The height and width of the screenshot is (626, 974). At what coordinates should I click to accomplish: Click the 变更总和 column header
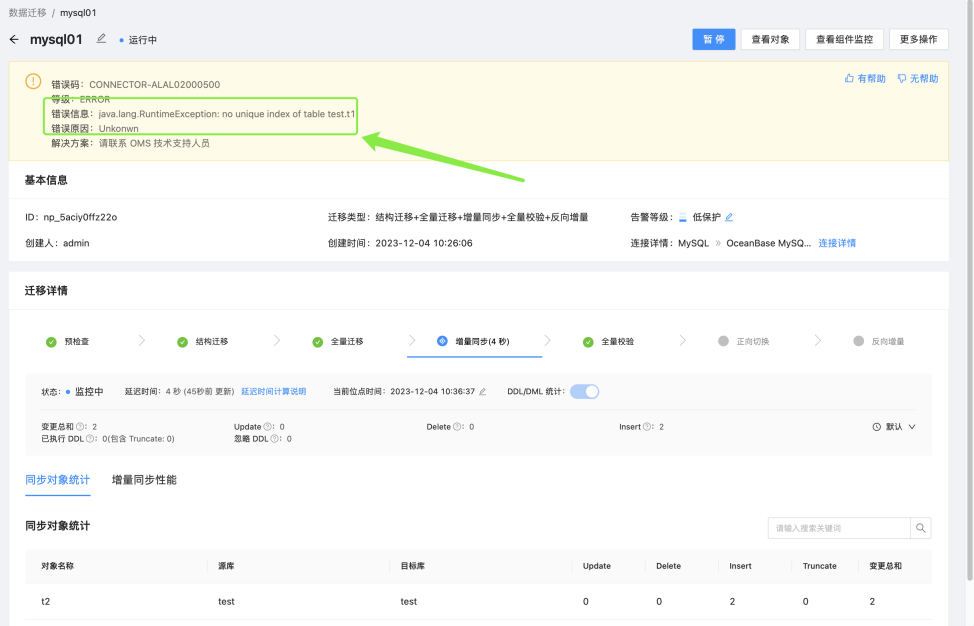tap(885, 566)
